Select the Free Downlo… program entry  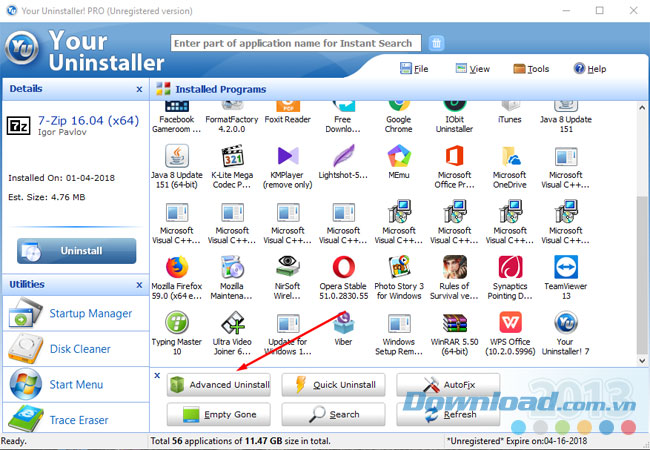pyautogui.click(x=343, y=118)
